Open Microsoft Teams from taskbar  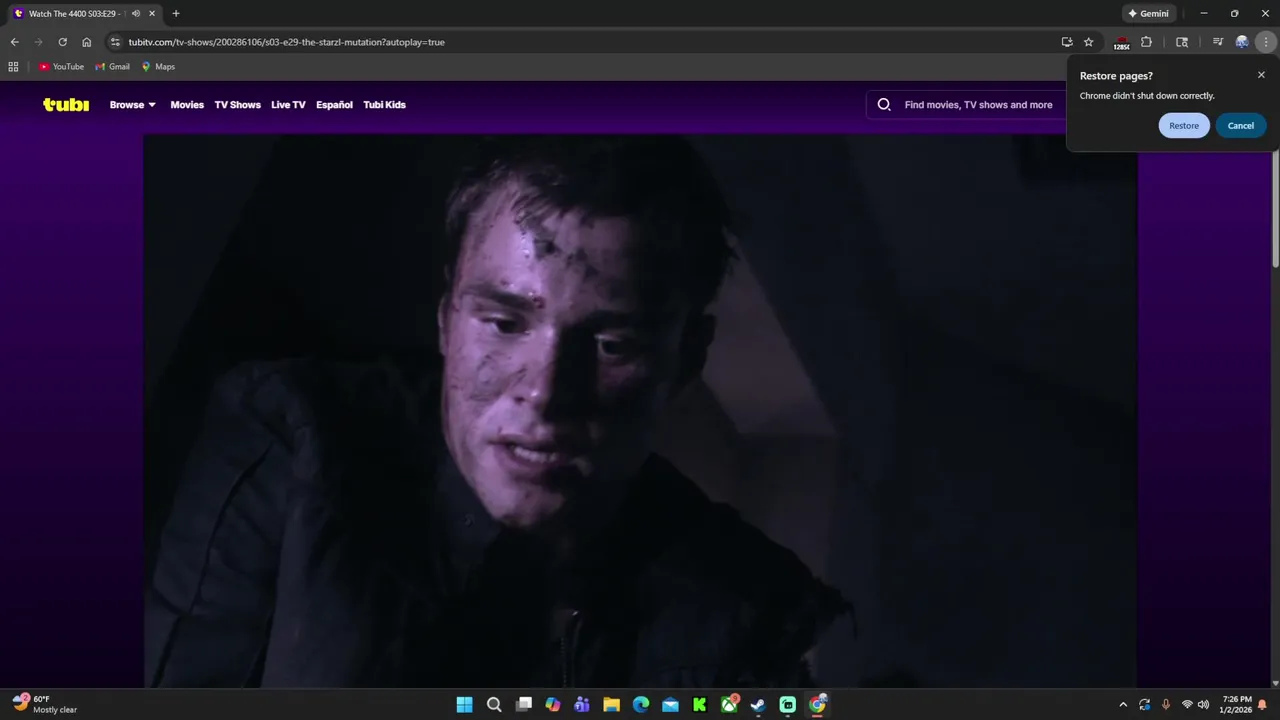[x=582, y=704]
